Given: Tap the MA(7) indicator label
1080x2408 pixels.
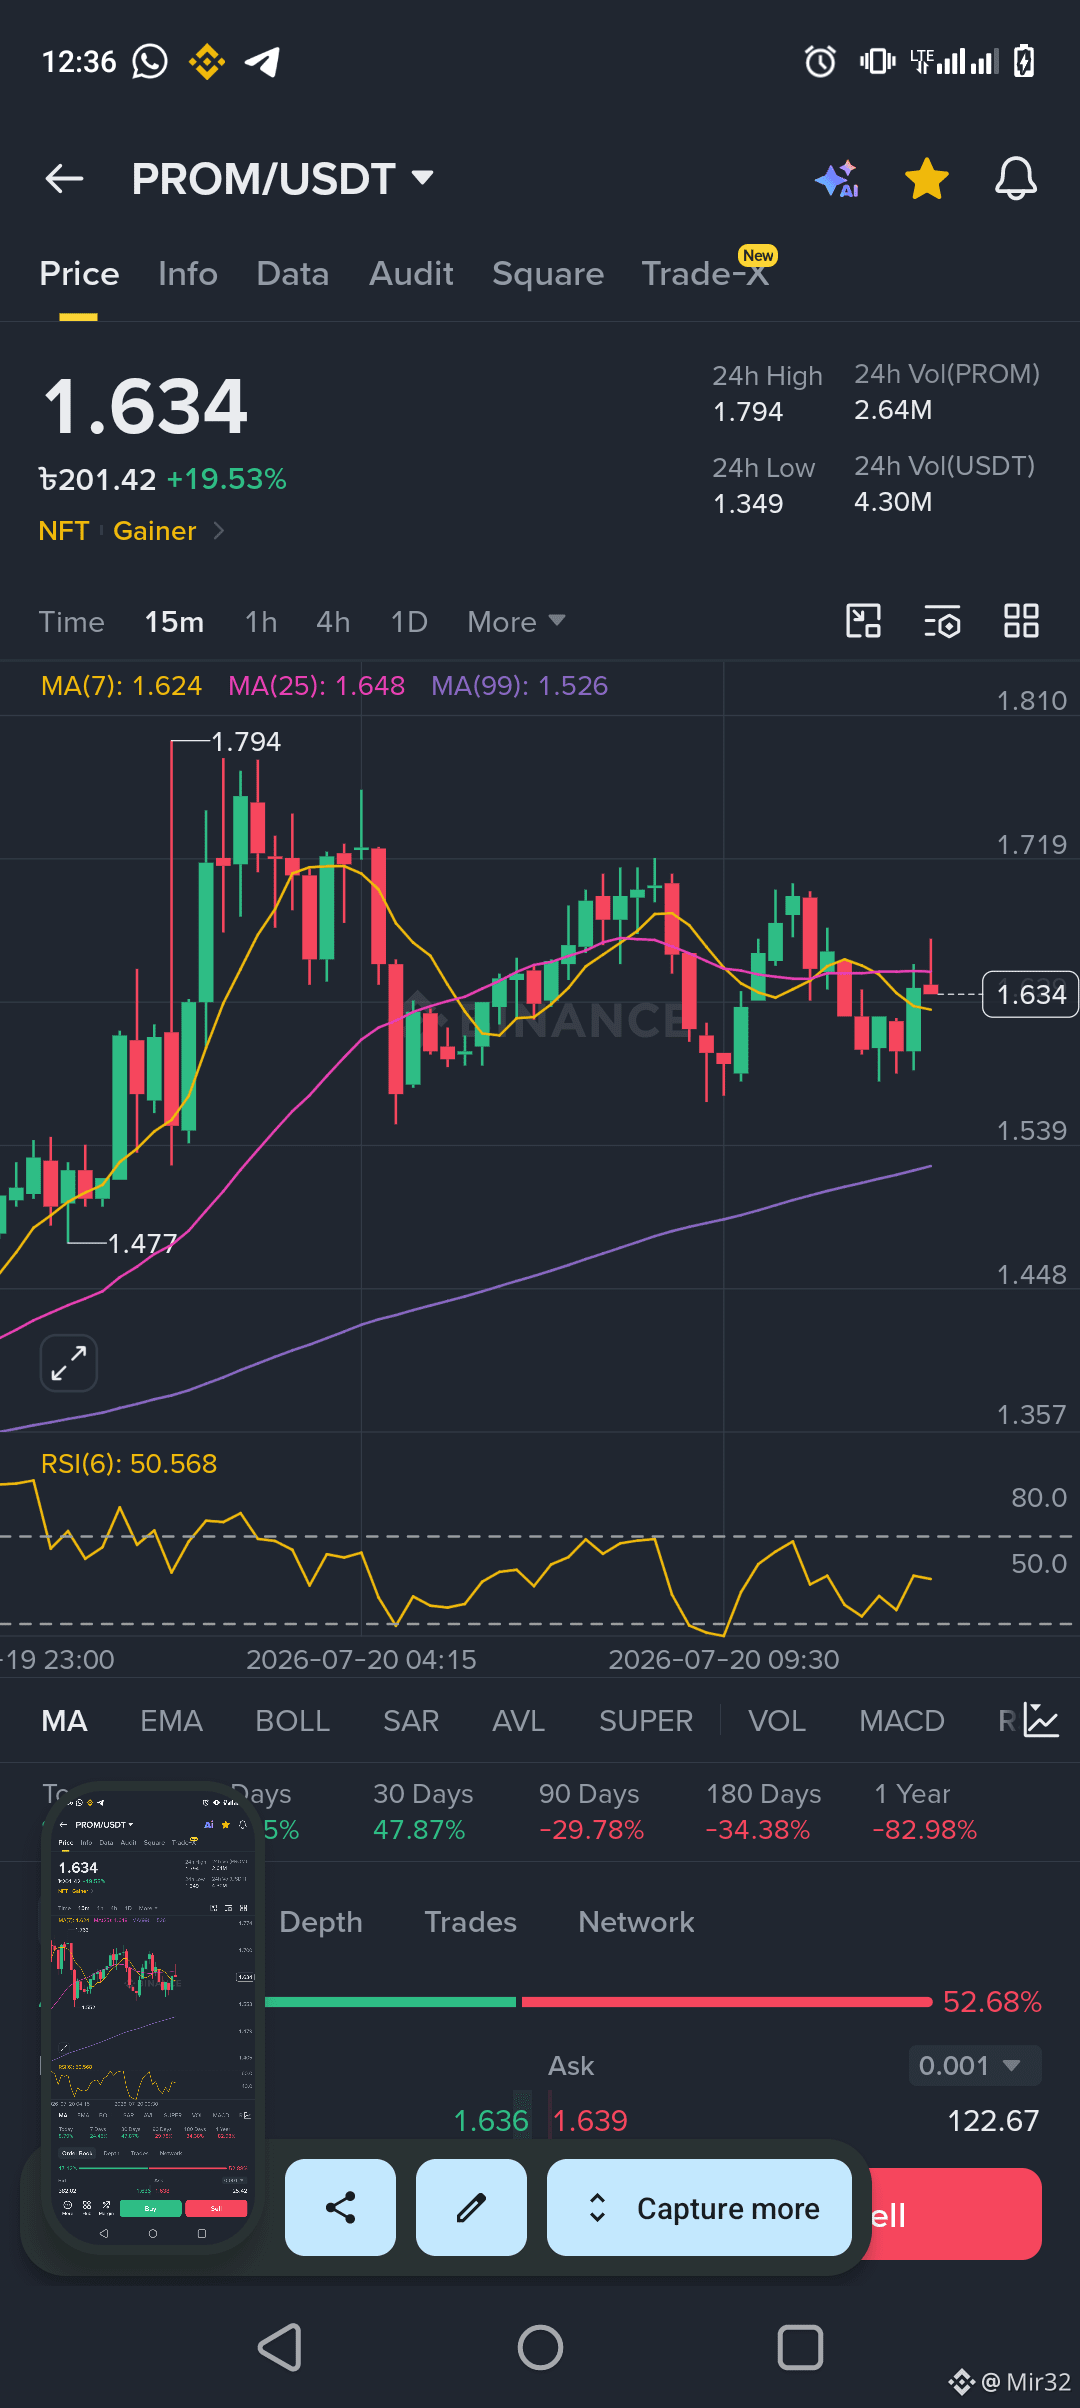Looking at the screenshot, I should (x=121, y=686).
